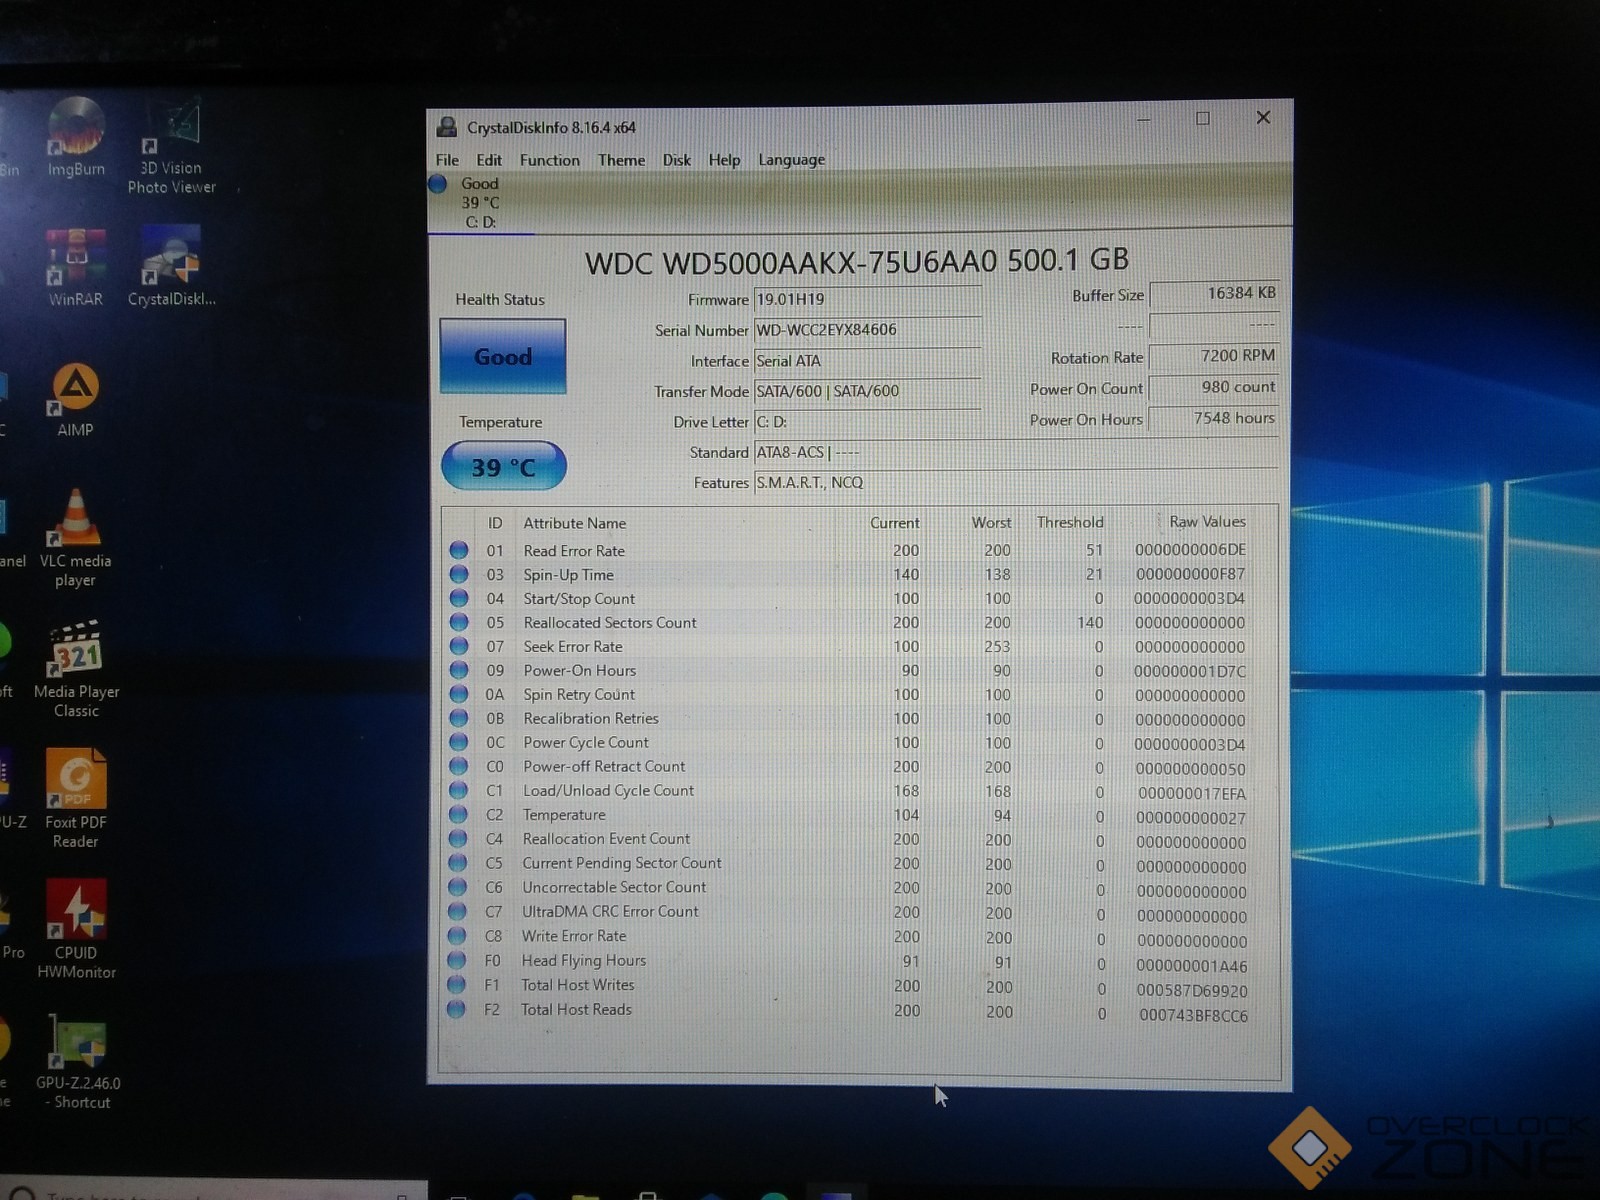The width and height of the screenshot is (1600, 1200).
Task: Open the File menu
Action: (447, 160)
